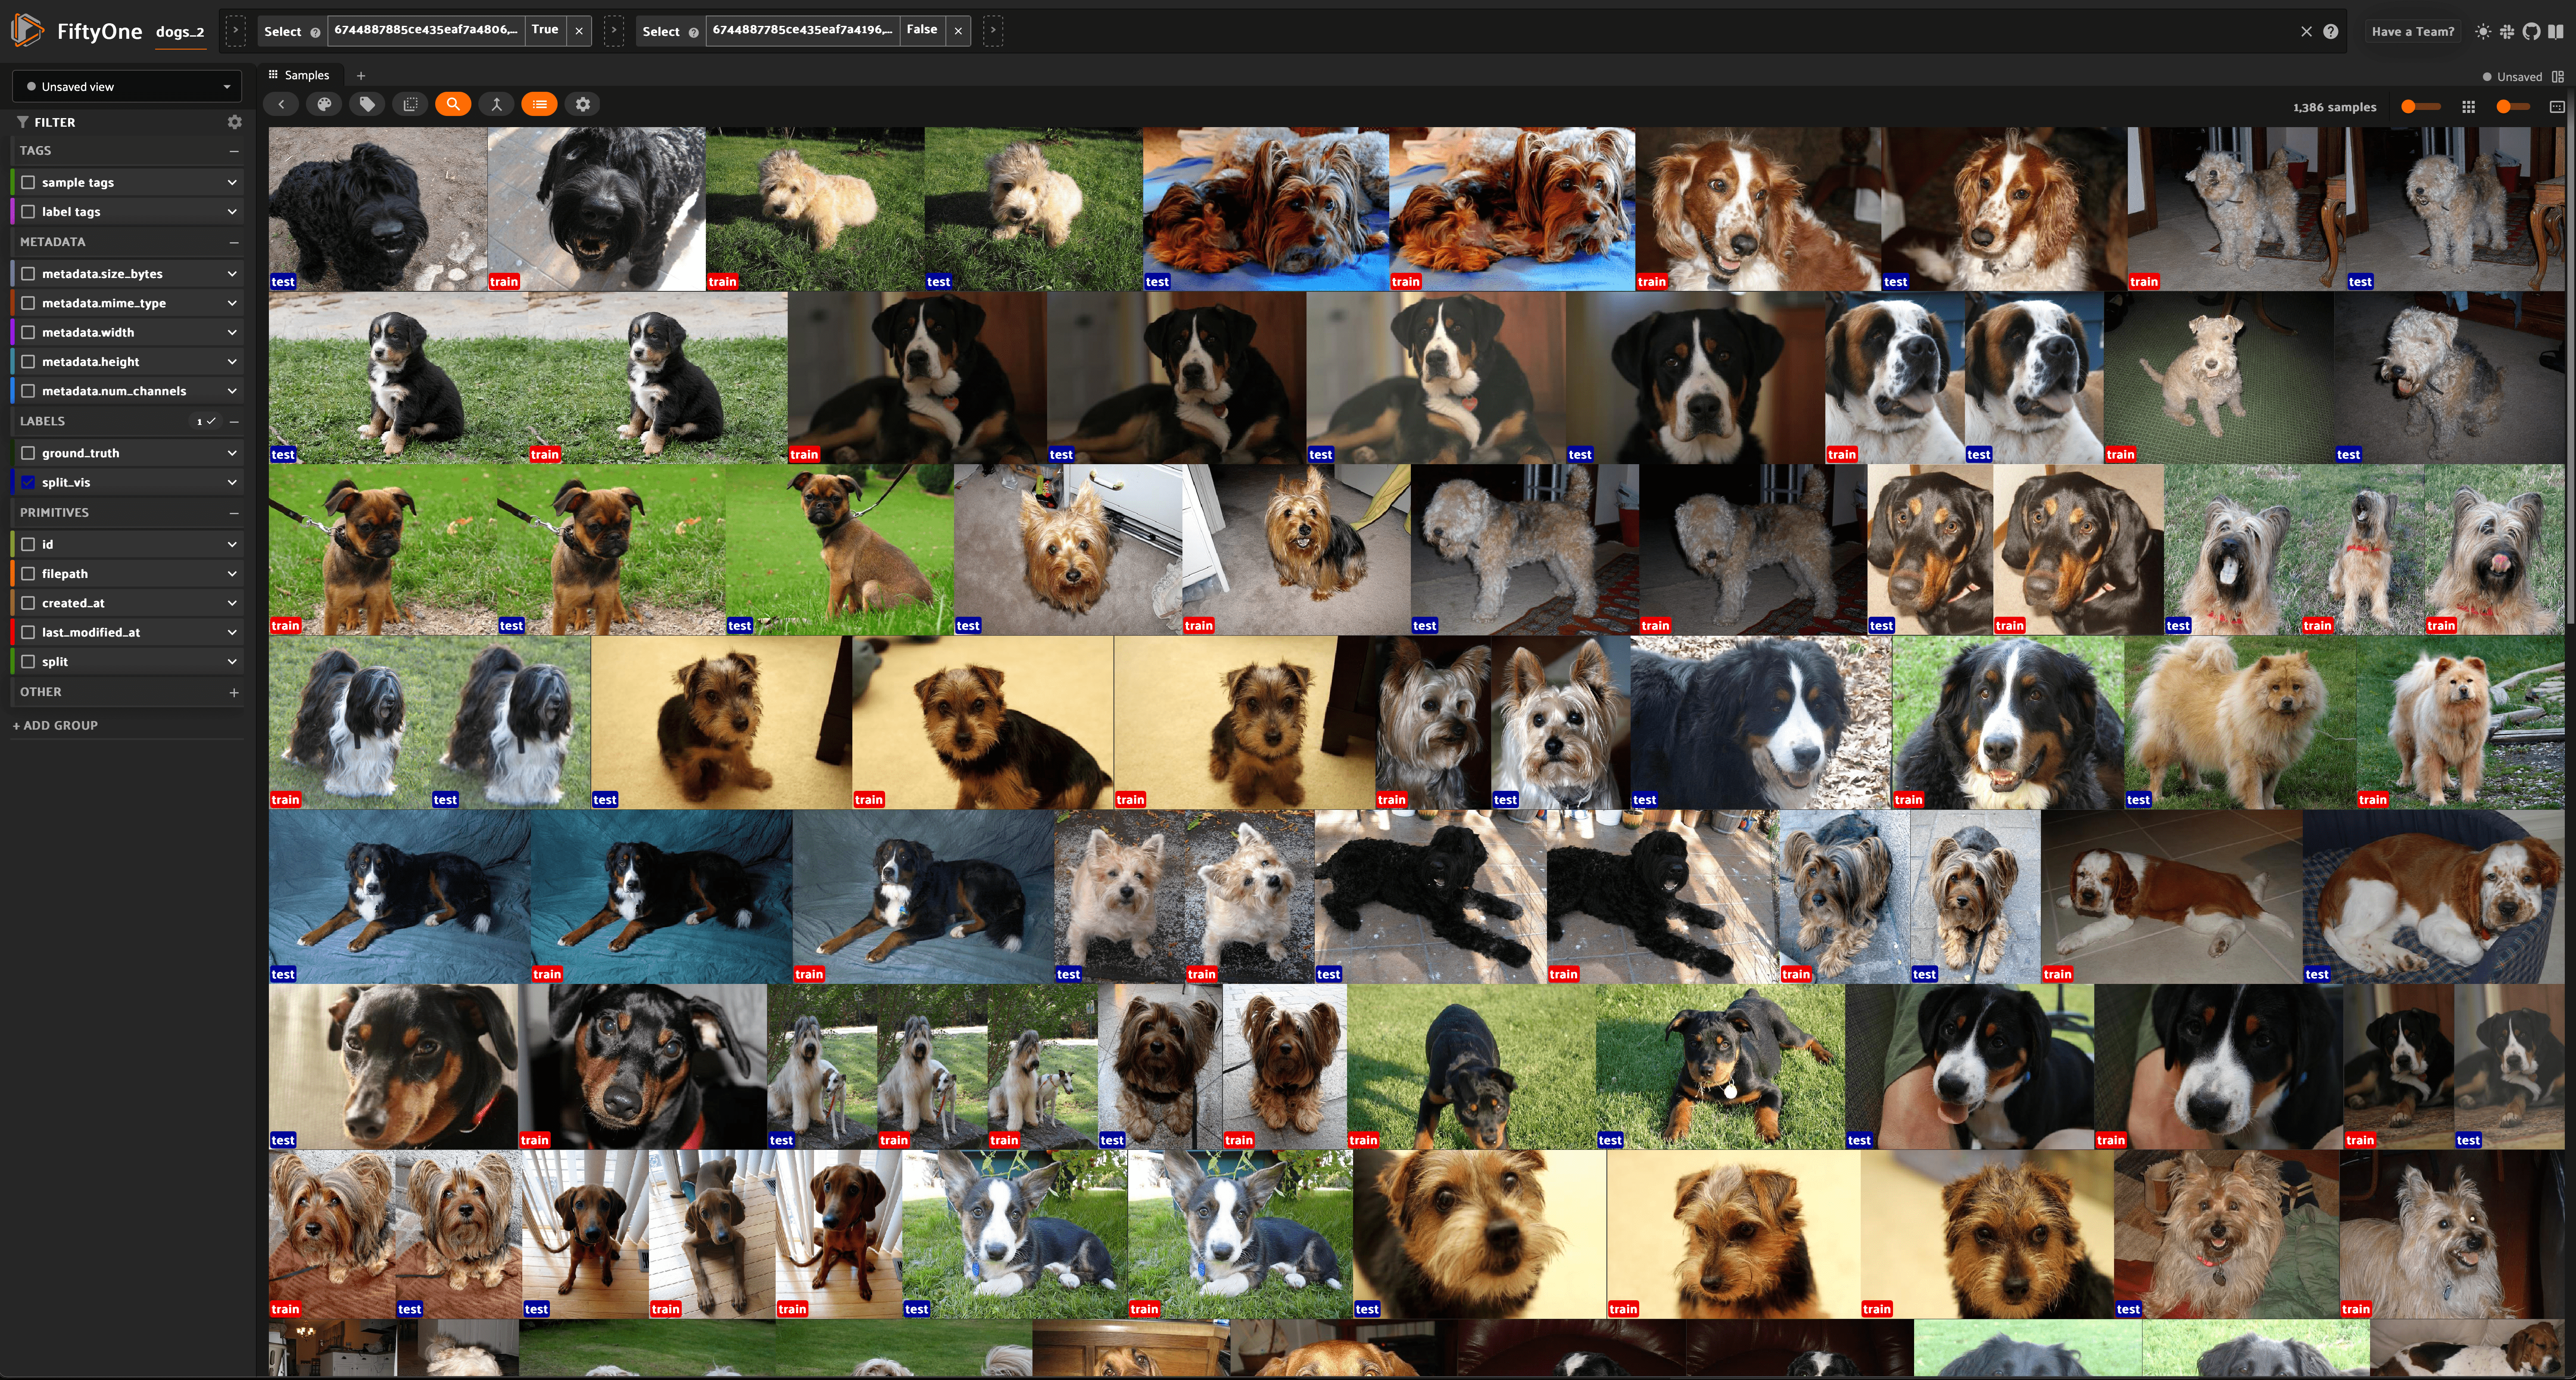Click the grid spacing icon at far right
The height and width of the screenshot is (1380, 2576).
[x=2557, y=107]
